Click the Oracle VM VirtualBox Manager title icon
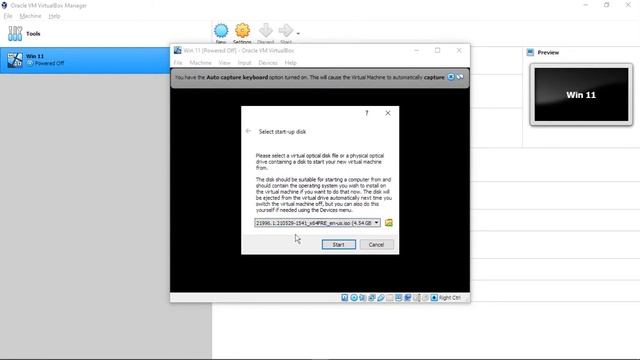Screen dimensions: 640x360 (4, 5)
